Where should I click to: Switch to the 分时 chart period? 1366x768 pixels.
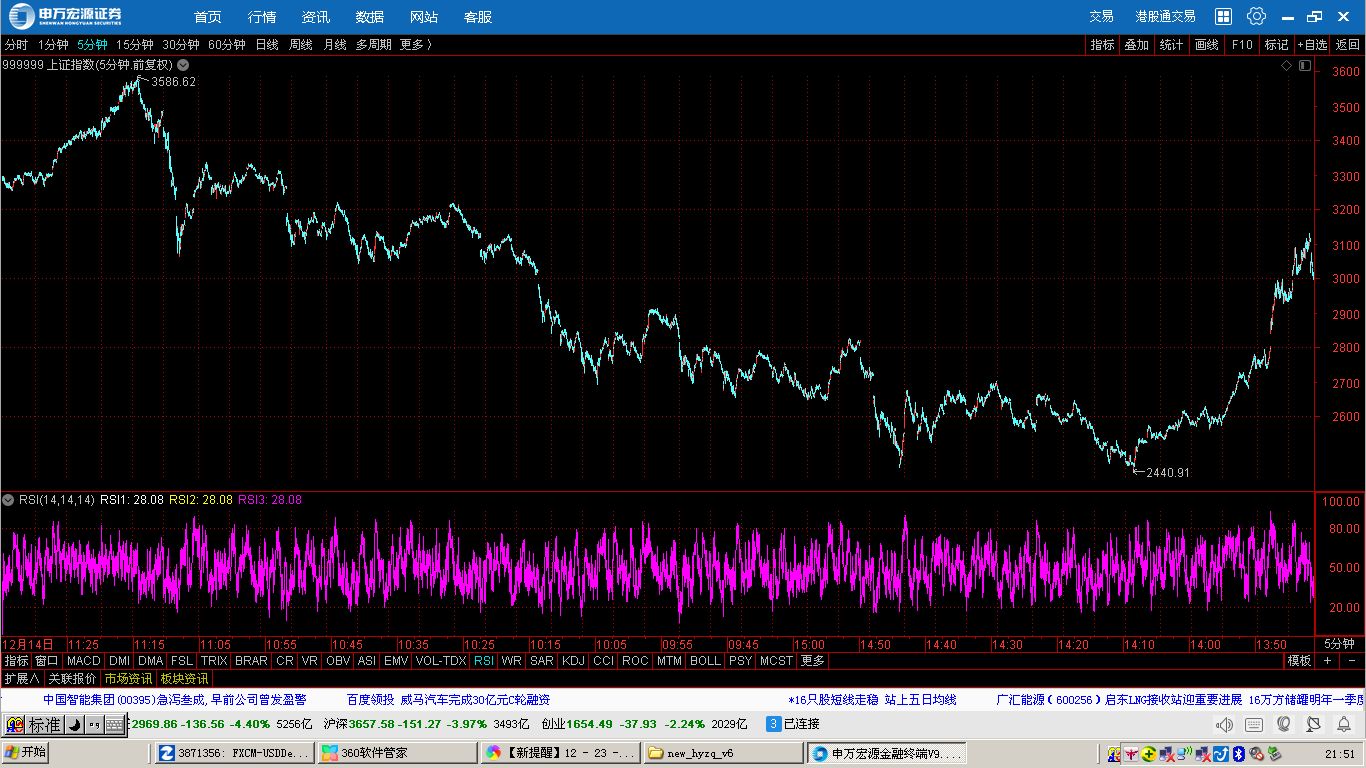pyautogui.click(x=16, y=44)
